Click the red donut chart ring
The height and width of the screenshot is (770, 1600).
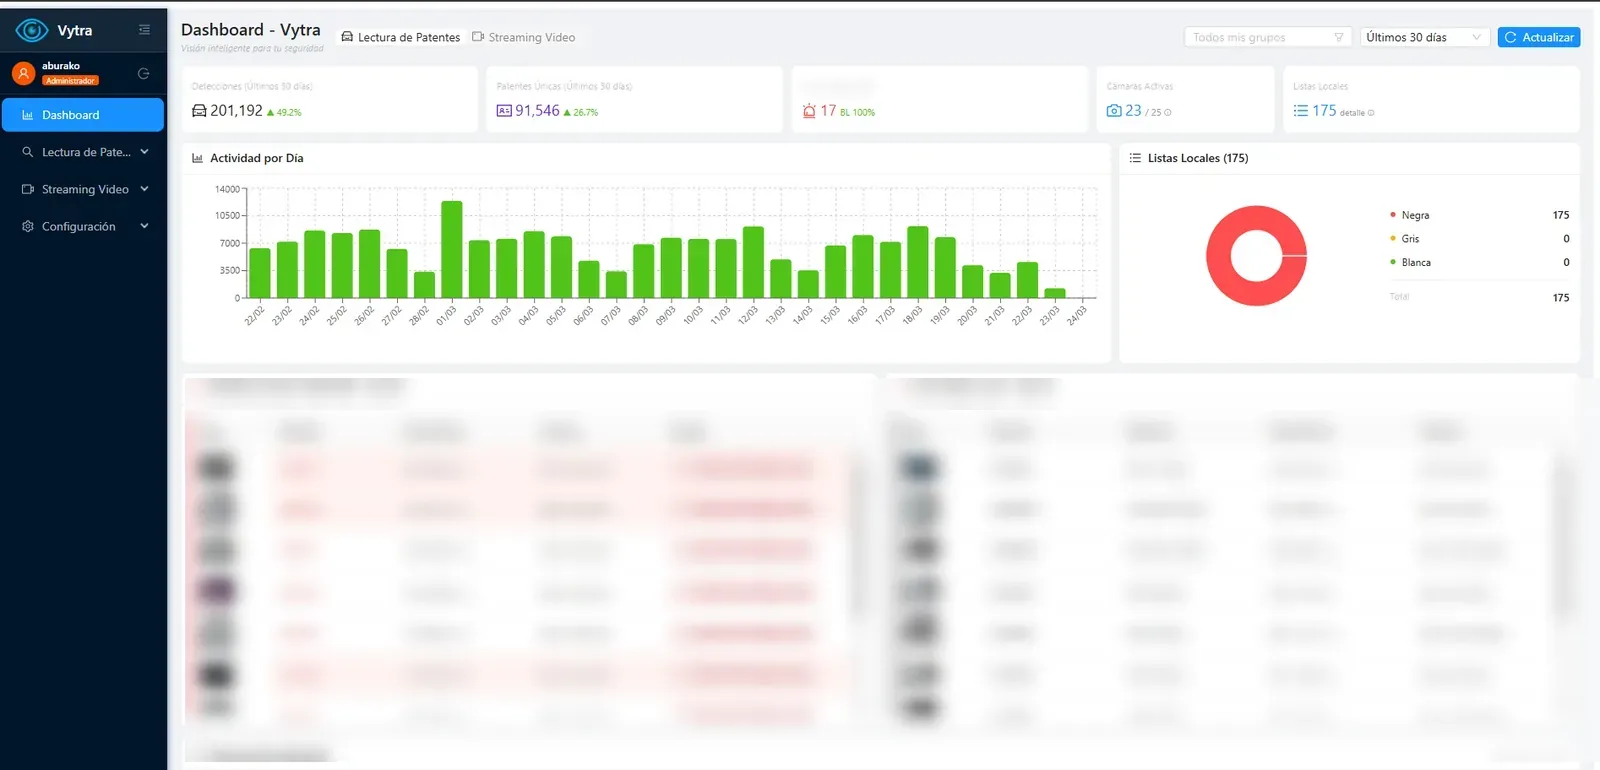pyautogui.click(x=1218, y=256)
